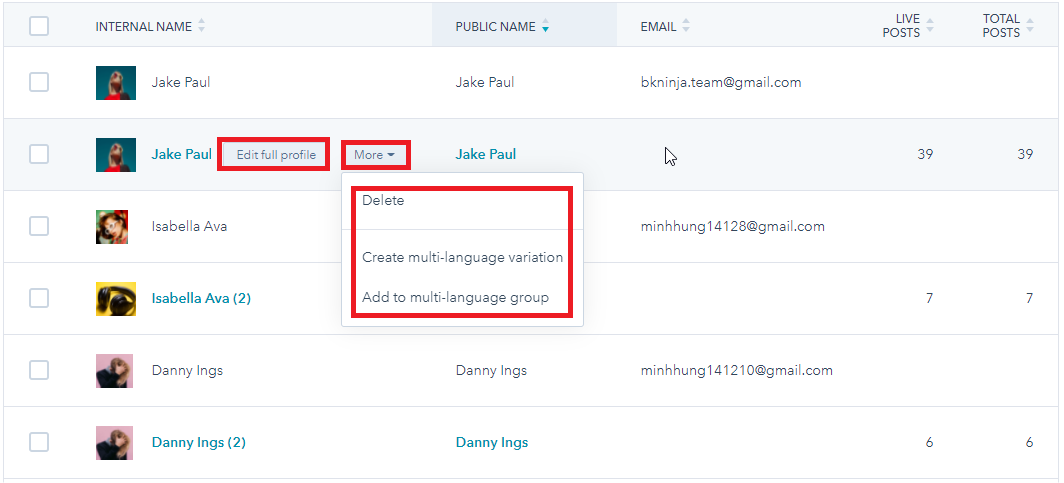Sort by Public Name column arrow
The height and width of the screenshot is (483, 1064).
point(545,27)
